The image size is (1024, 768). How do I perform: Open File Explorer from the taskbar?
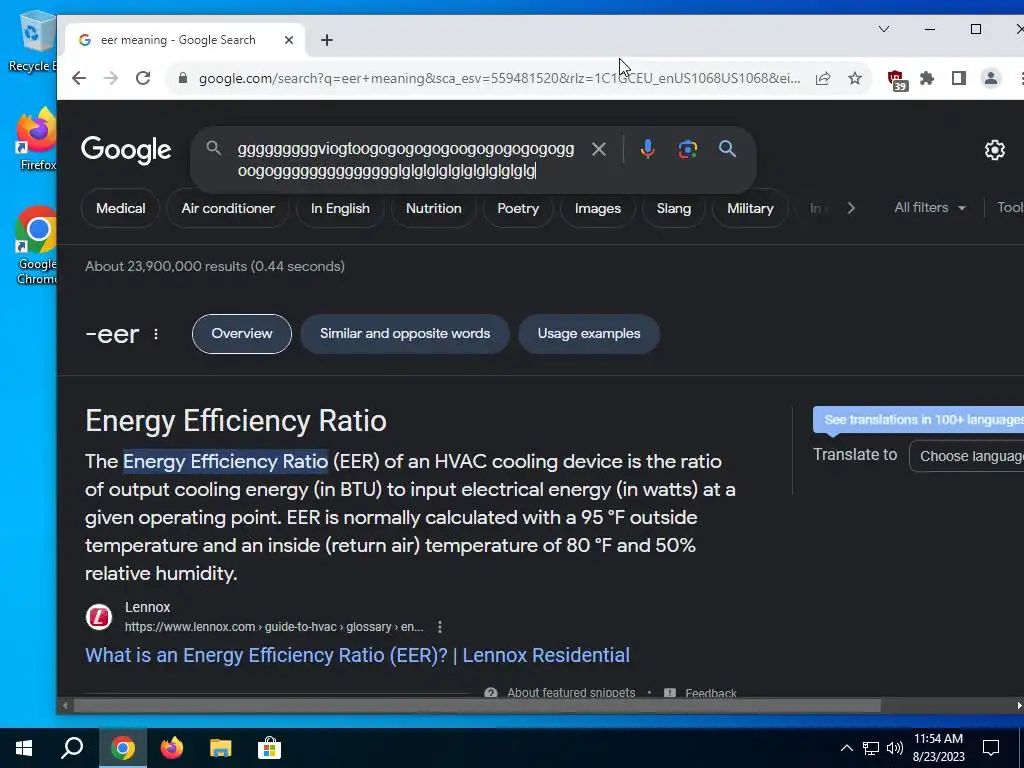[x=221, y=748]
